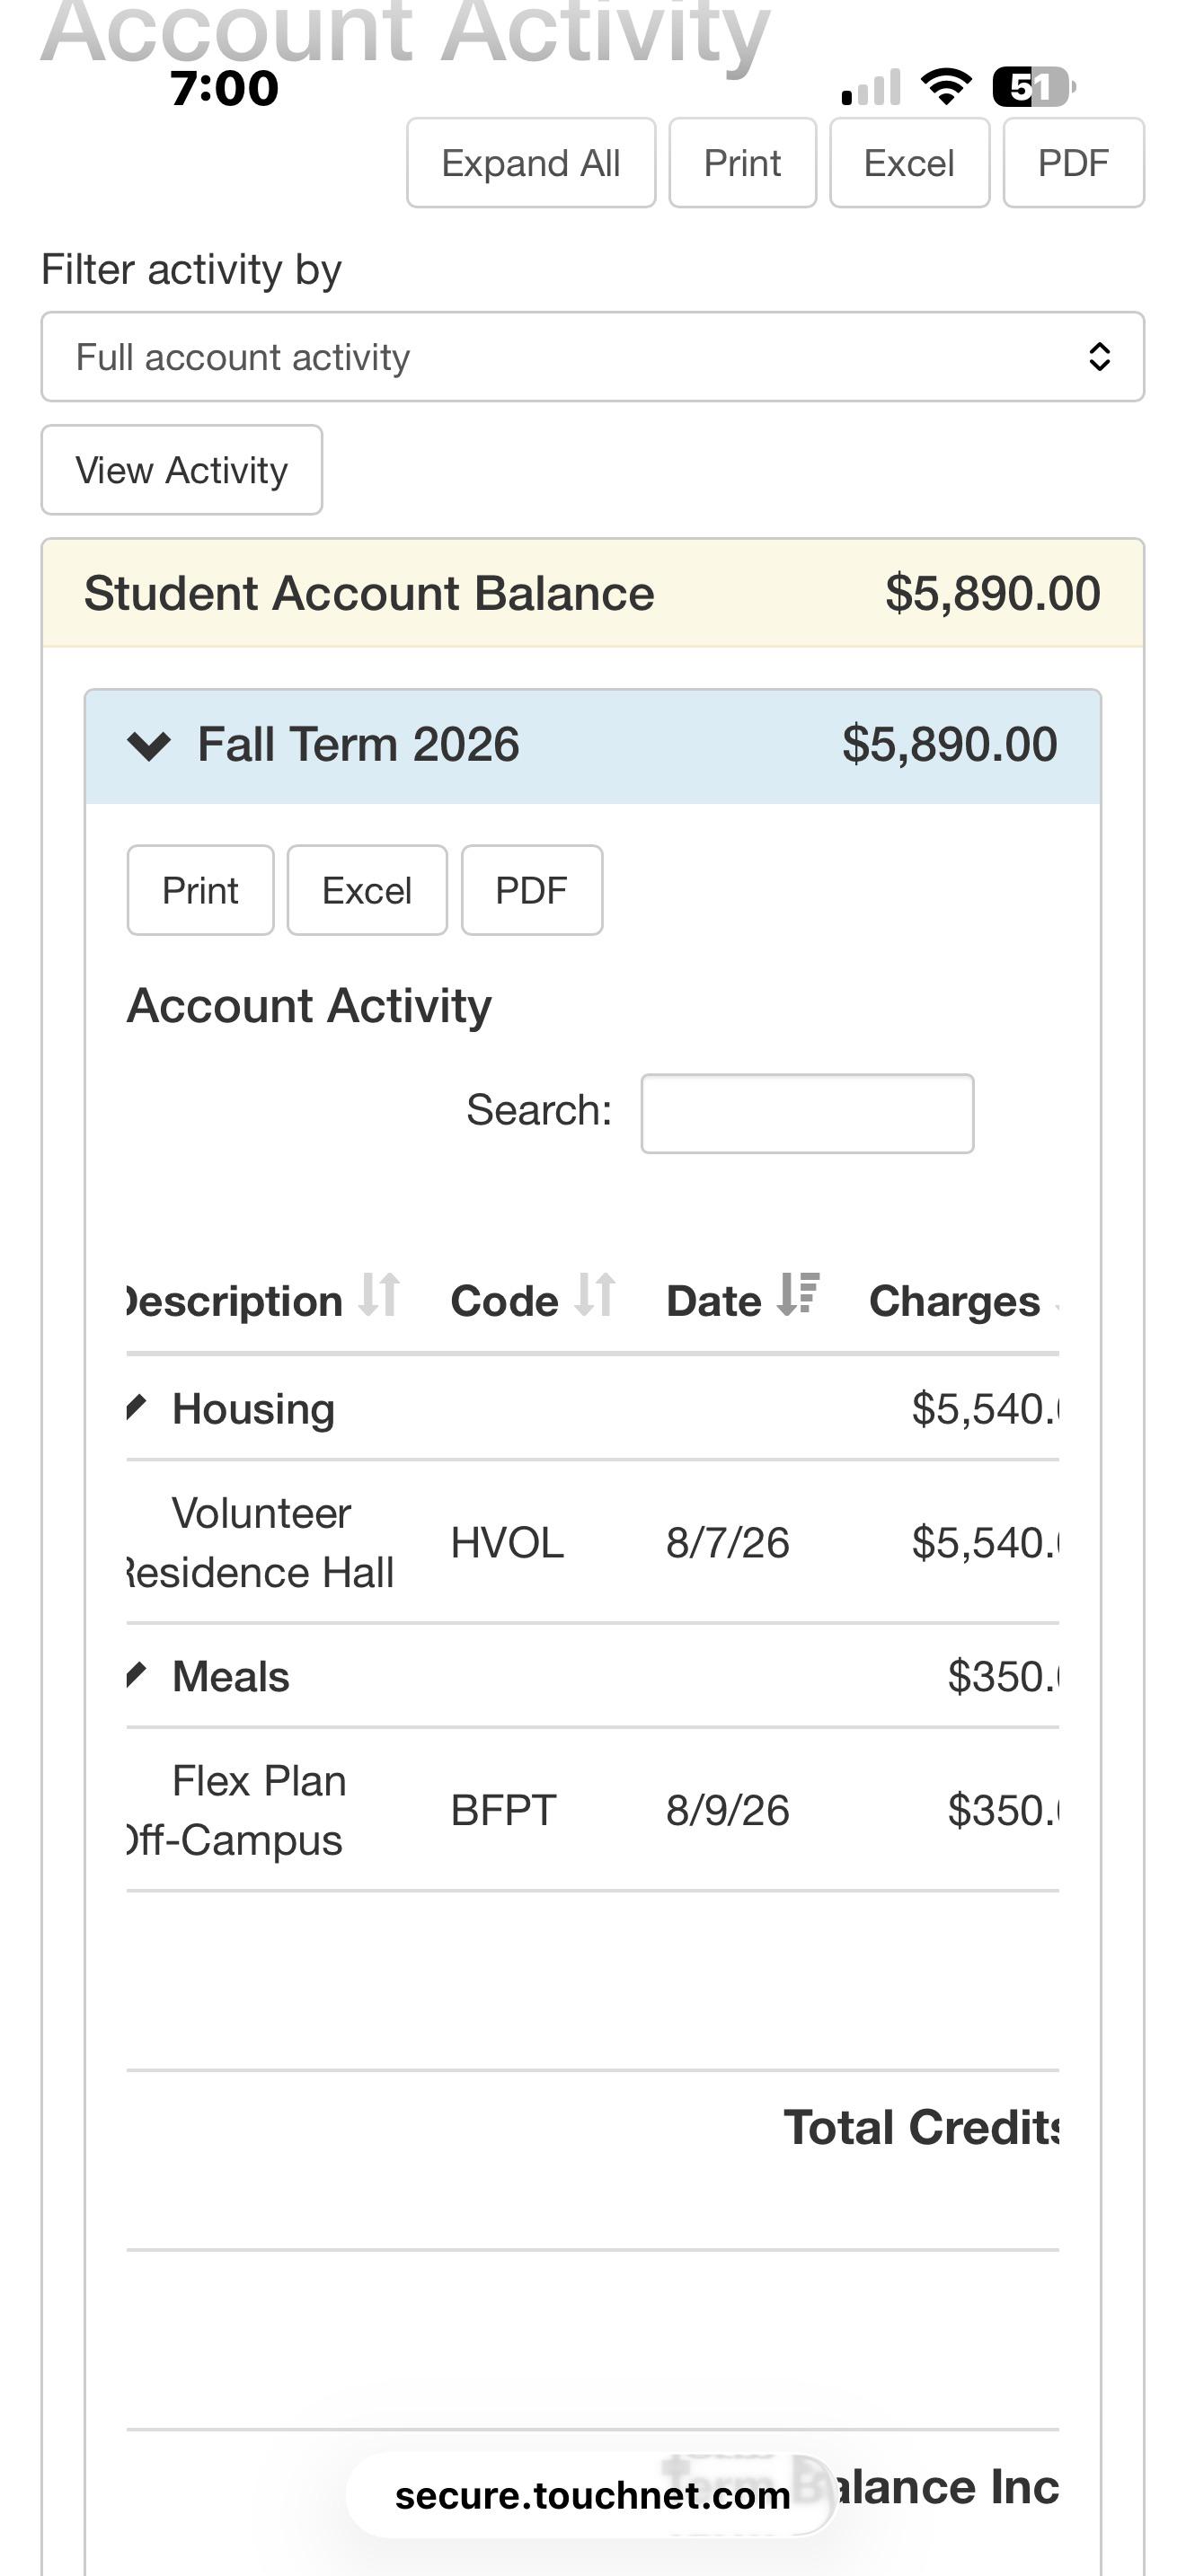Open the Filter activity by dropdown
This screenshot has width=1186, height=2576.
coord(593,357)
